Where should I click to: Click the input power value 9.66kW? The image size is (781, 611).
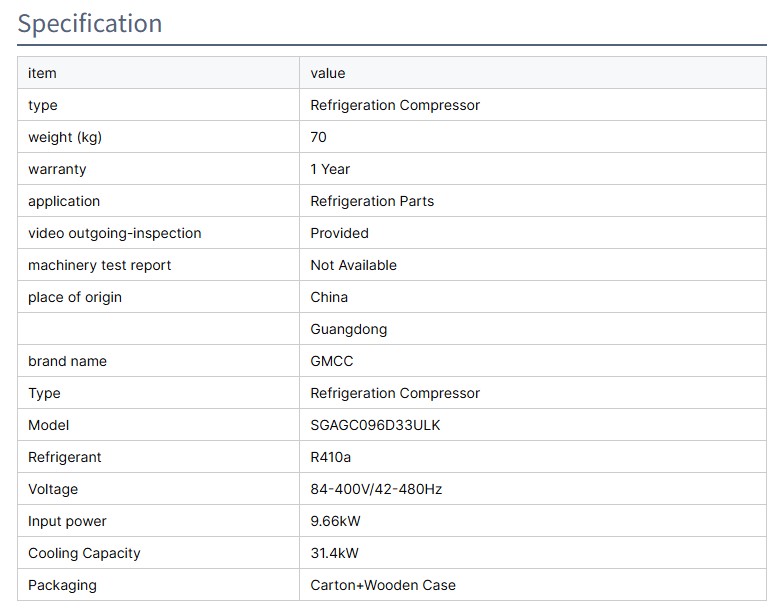tap(337, 521)
